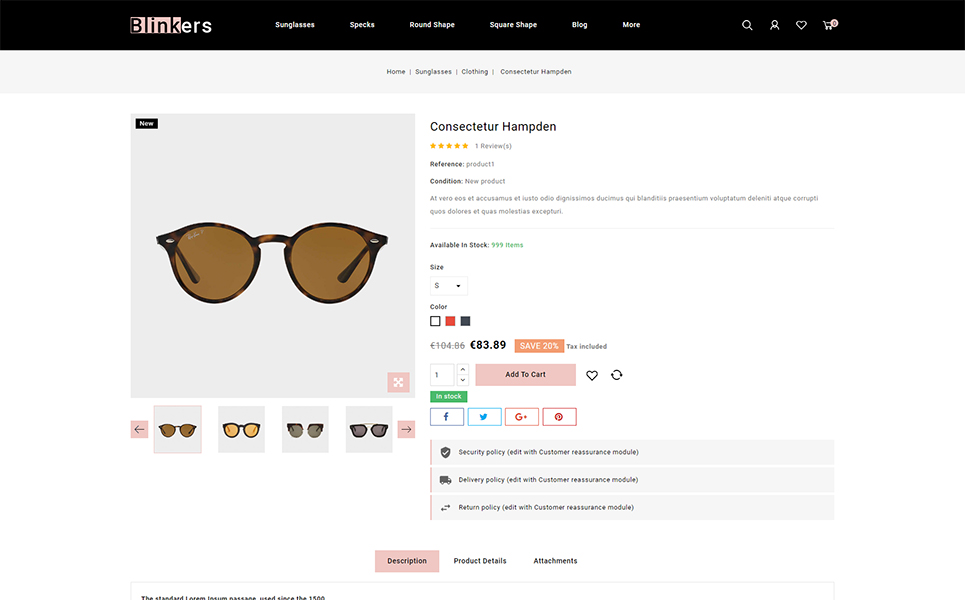Click the Add To Cart button

point(525,375)
